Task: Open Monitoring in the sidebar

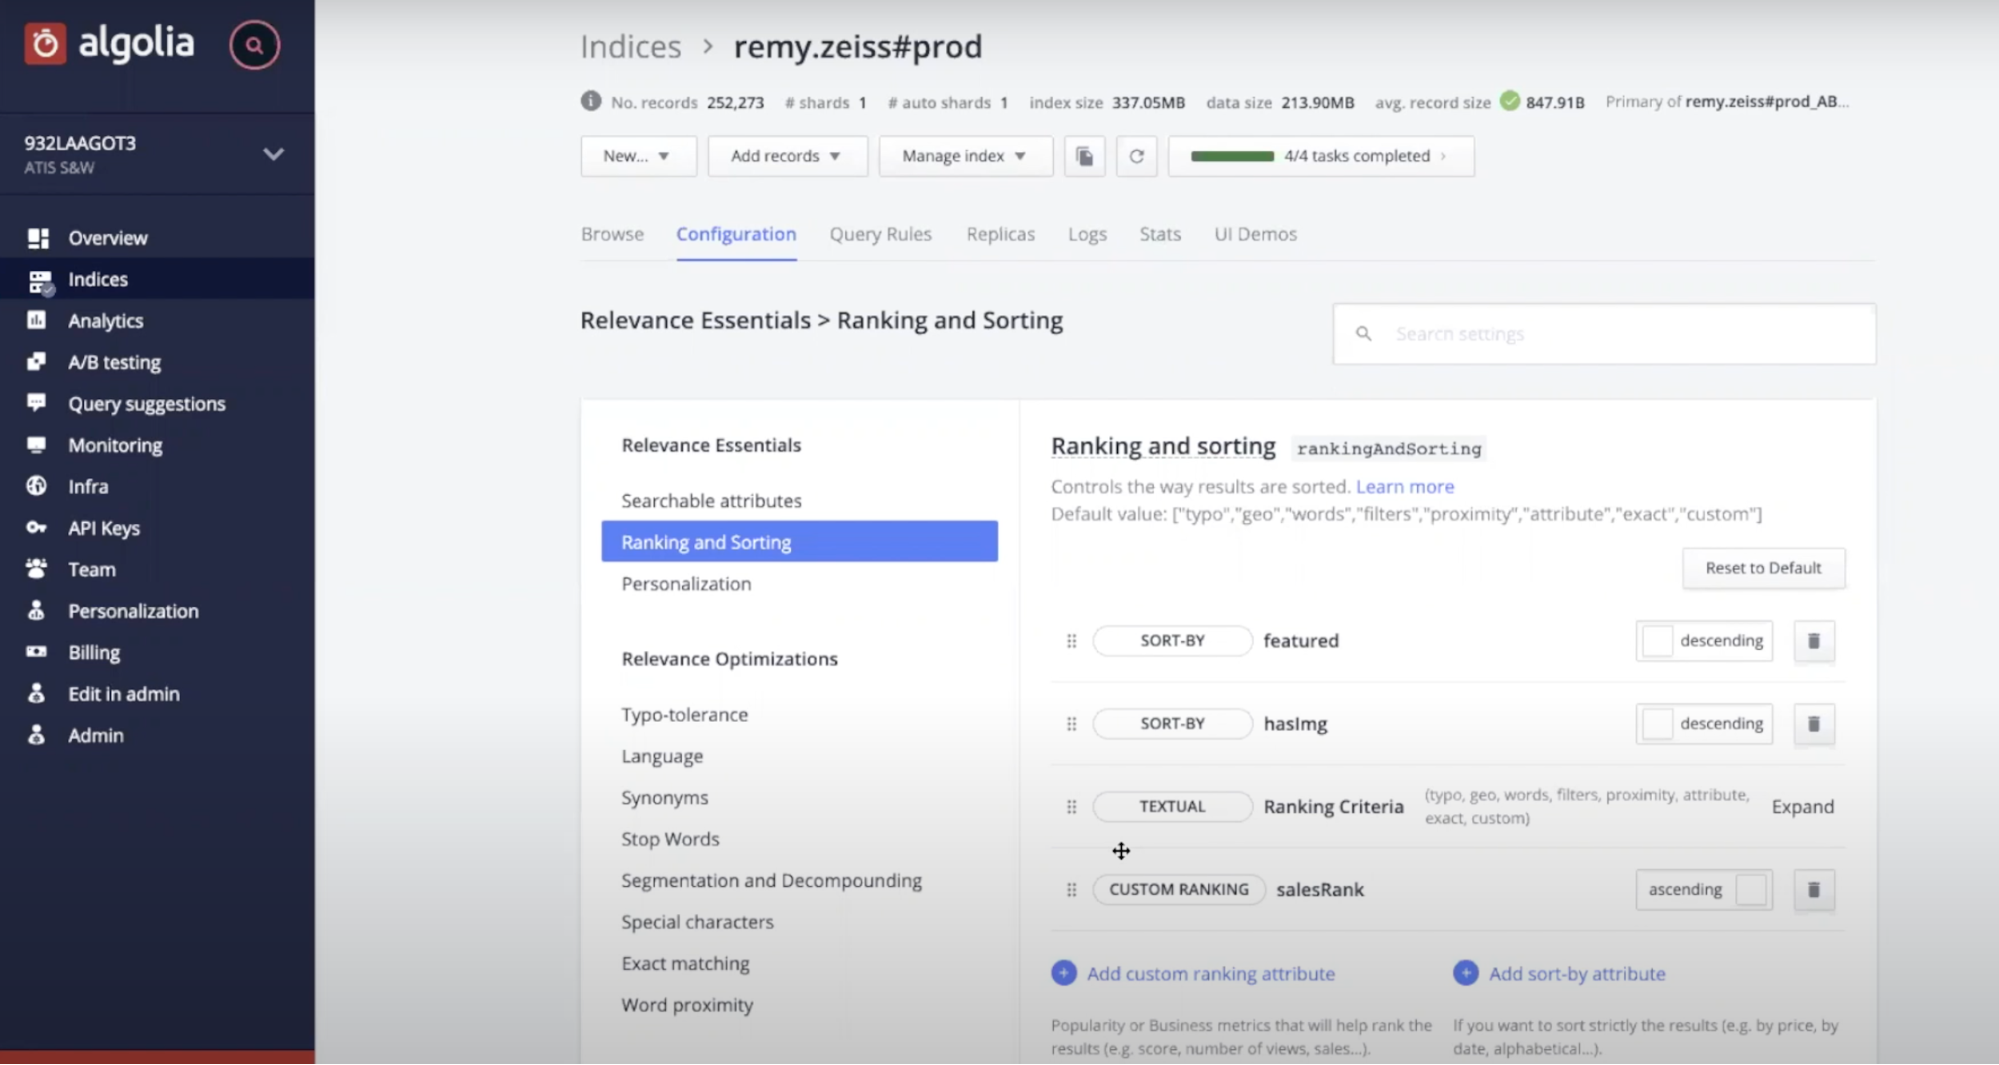Action: [x=115, y=445]
